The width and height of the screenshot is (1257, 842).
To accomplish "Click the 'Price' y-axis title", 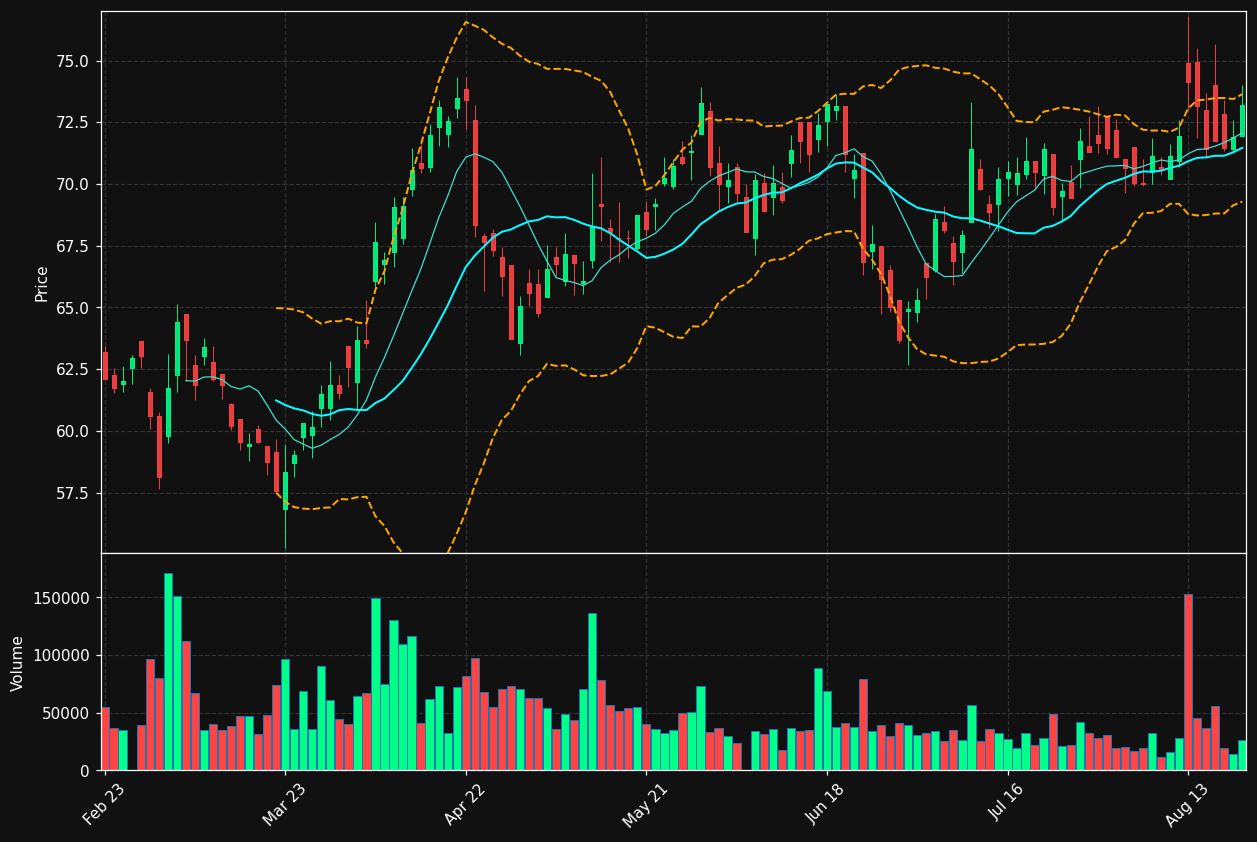I will coord(42,283).
